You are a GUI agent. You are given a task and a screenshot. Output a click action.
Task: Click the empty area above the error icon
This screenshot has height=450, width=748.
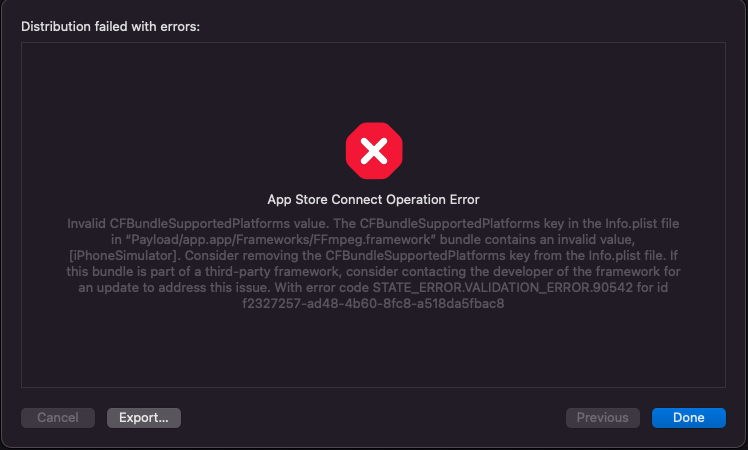(x=374, y=81)
